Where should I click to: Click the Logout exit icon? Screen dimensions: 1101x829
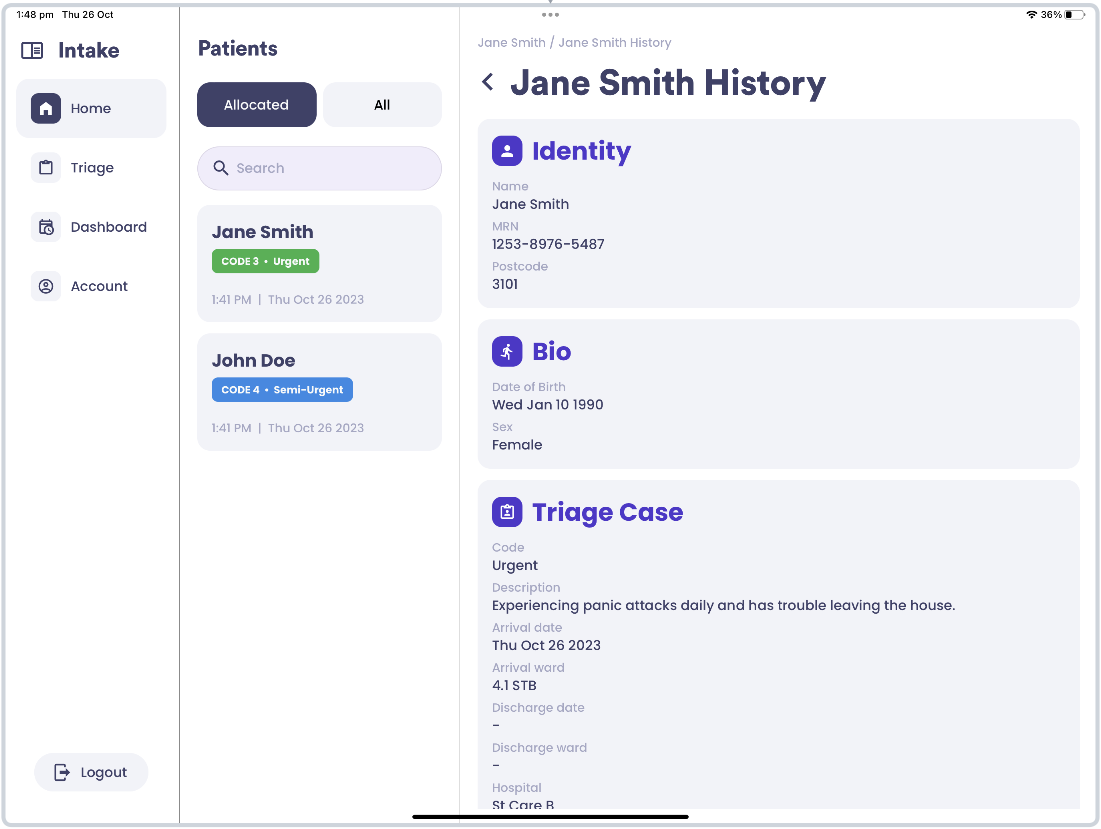tap(62, 772)
